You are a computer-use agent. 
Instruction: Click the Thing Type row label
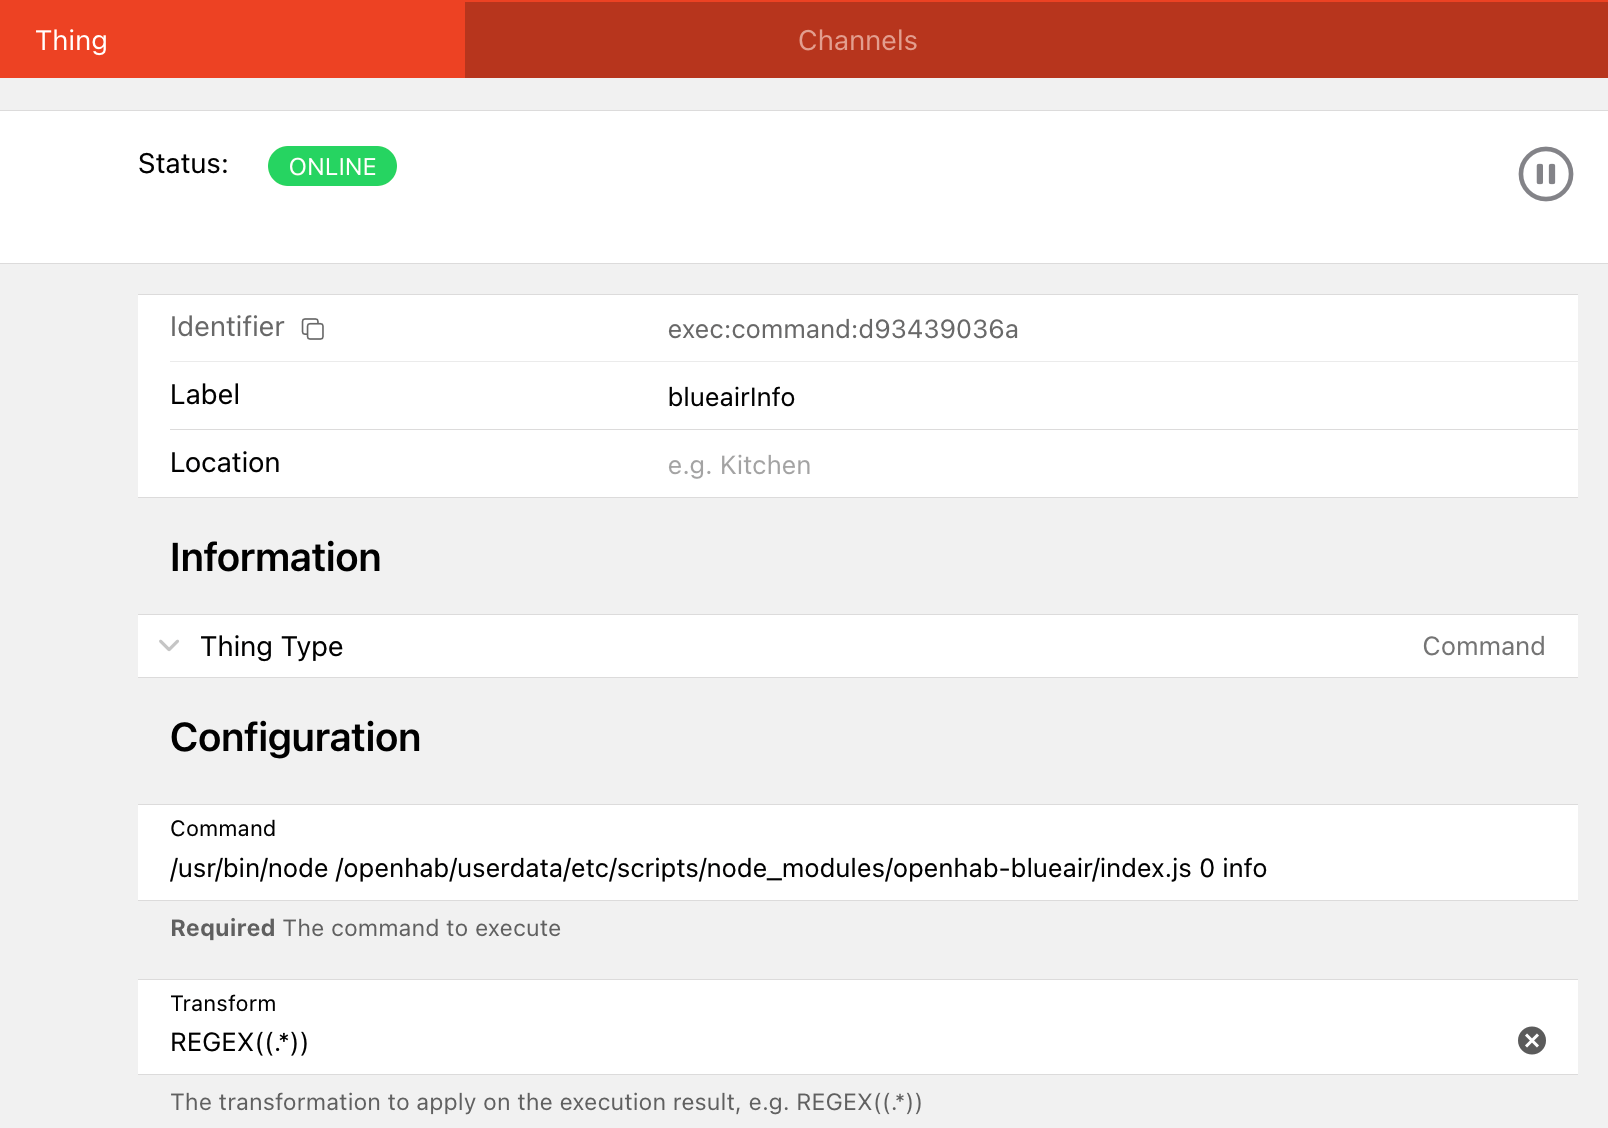click(x=271, y=646)
